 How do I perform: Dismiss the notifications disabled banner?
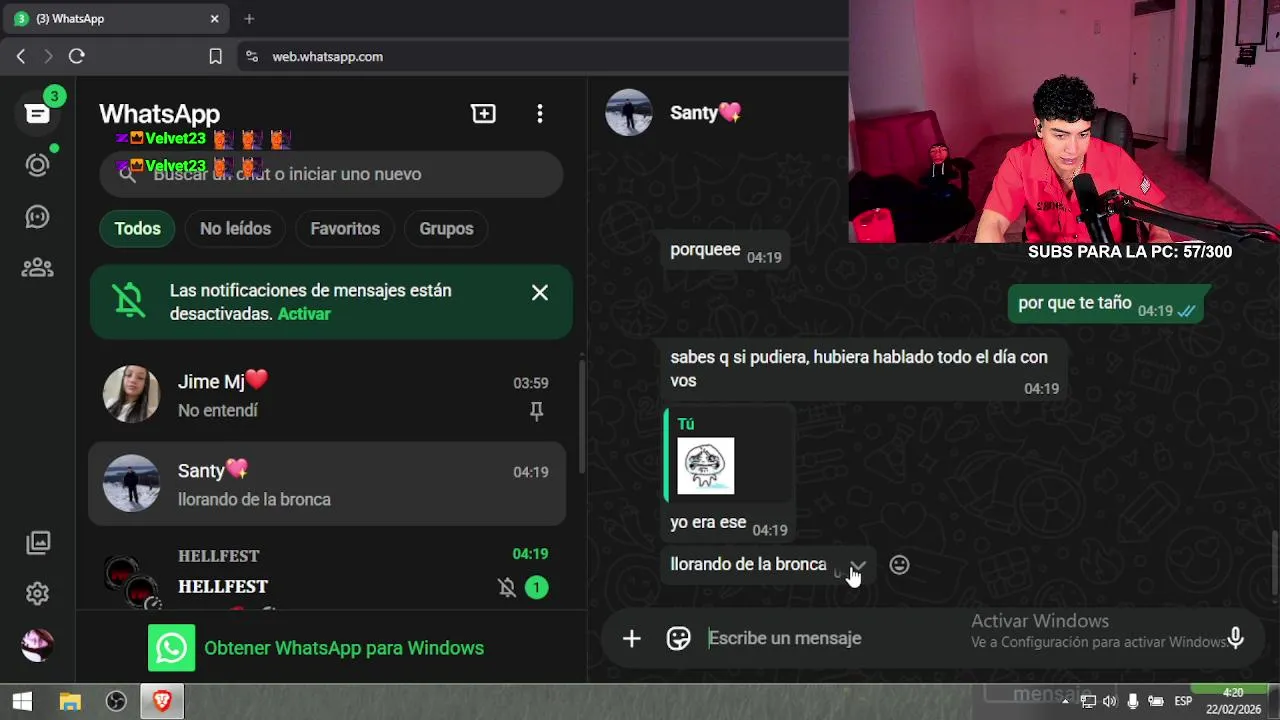(540, 292)
